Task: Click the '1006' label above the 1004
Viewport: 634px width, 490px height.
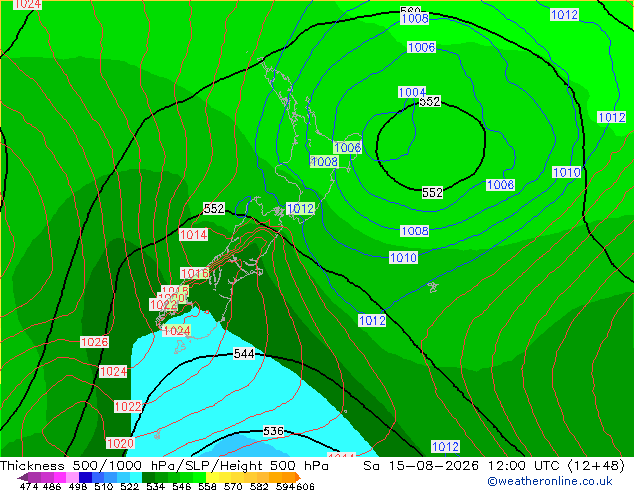Action: tap(421, 47)
